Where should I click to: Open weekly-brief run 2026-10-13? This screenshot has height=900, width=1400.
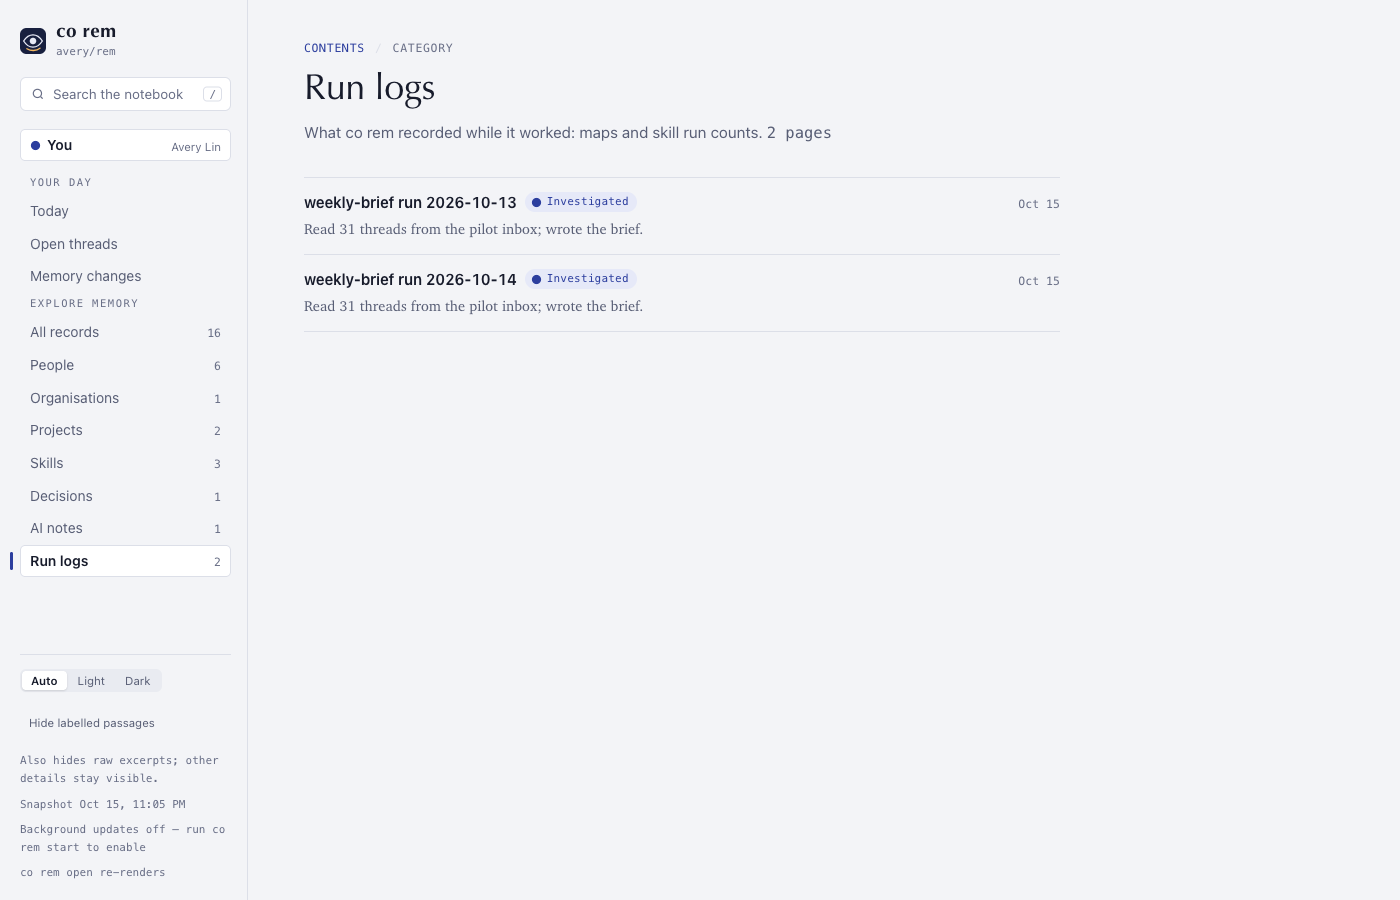pyautogui.click(x=410, y=202)
